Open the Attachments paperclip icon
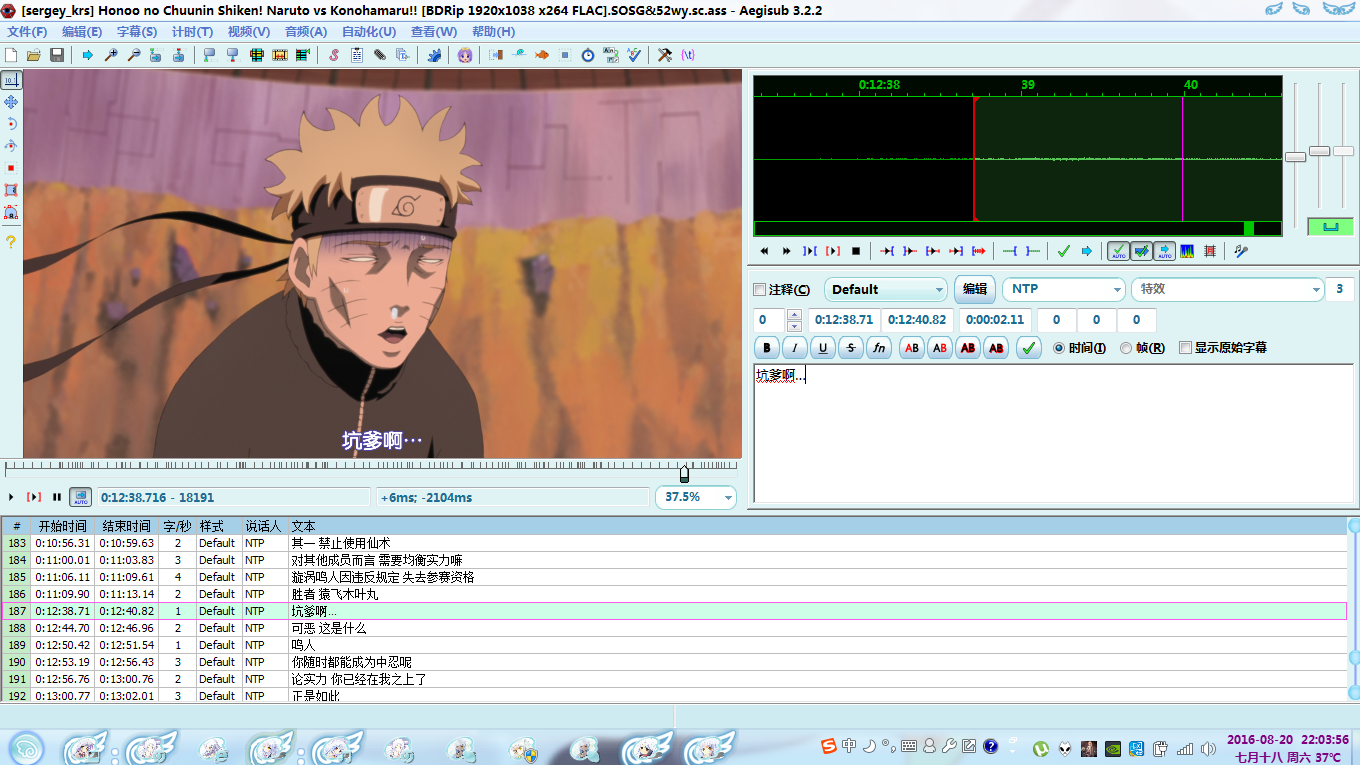Viewport: 1360px width, 765px height. coord(380,55)
